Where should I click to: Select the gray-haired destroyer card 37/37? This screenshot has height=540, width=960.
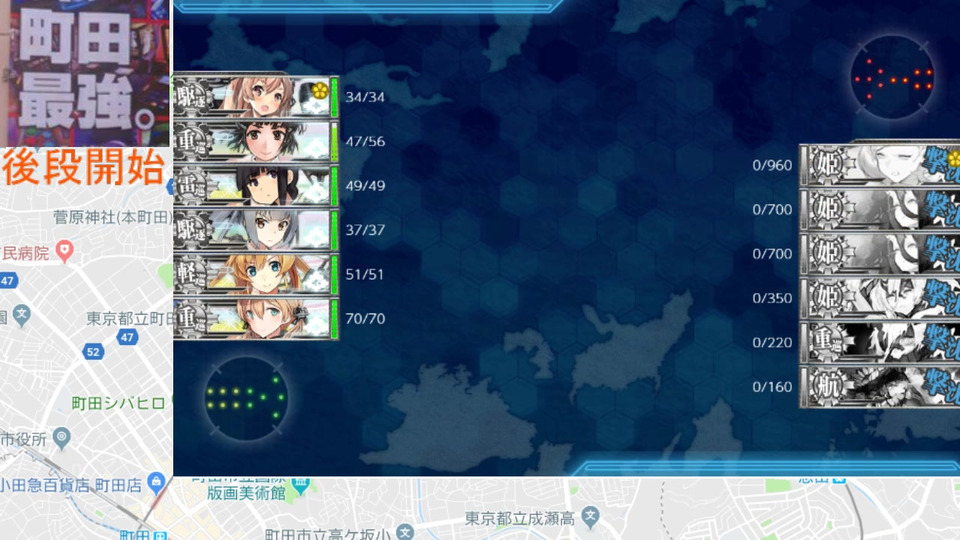click(256, 230)
